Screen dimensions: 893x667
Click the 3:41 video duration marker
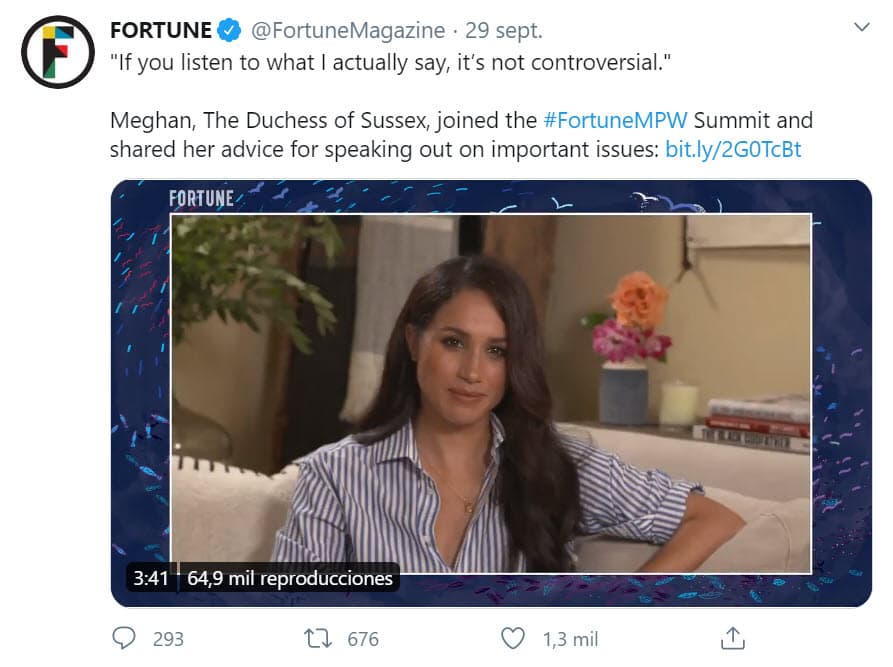[150, 577]
